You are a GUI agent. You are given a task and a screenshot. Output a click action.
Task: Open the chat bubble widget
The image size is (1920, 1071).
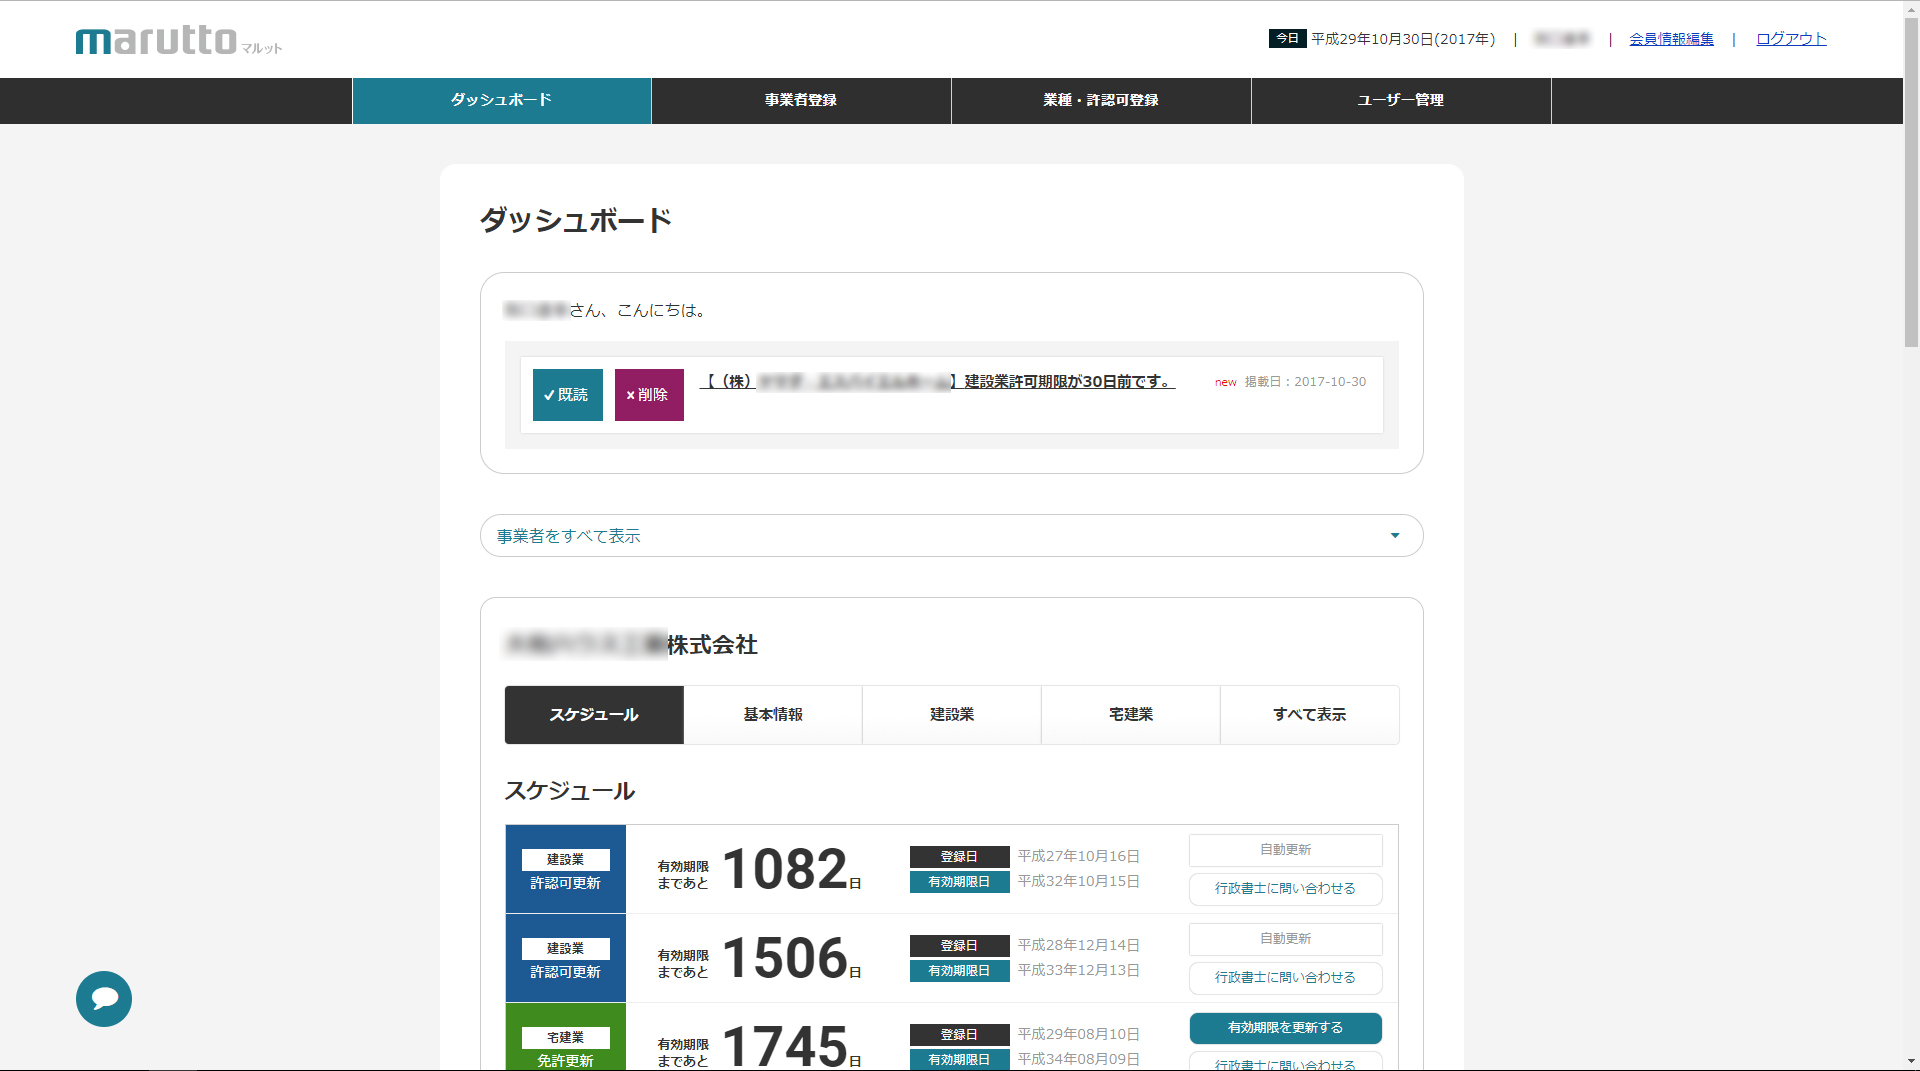tap(104, 998)
